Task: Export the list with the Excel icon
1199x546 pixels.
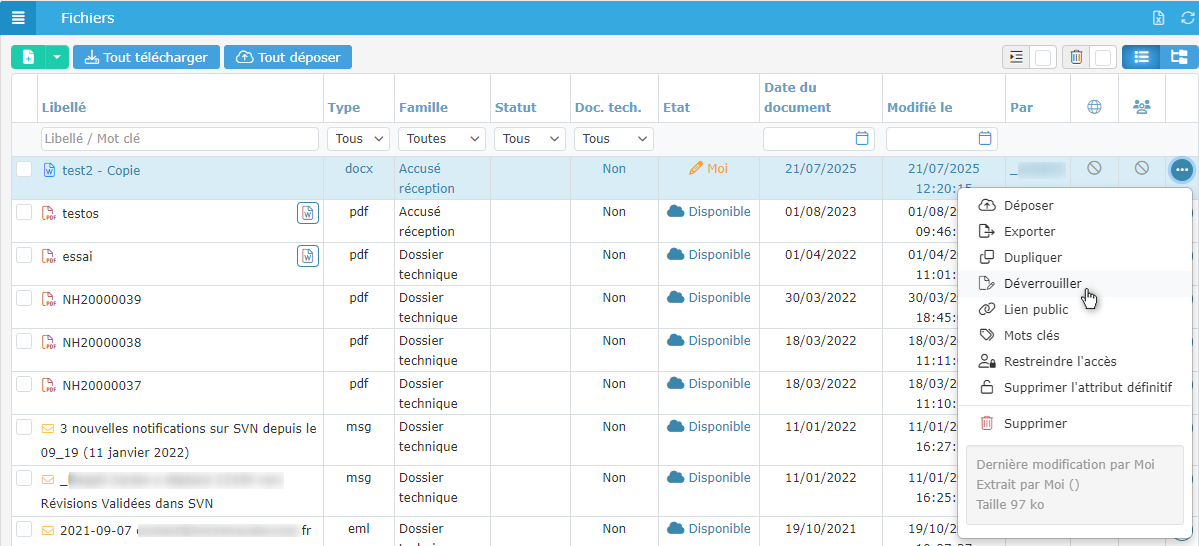Action: (1158, 18)
